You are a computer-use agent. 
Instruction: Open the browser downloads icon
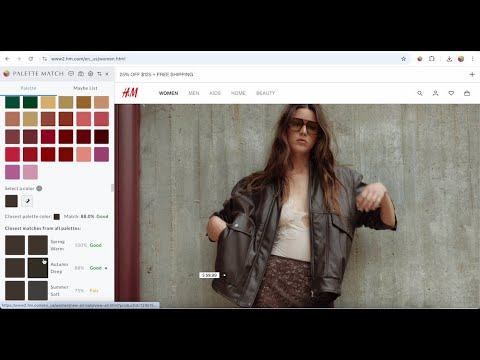coord(449,59)
